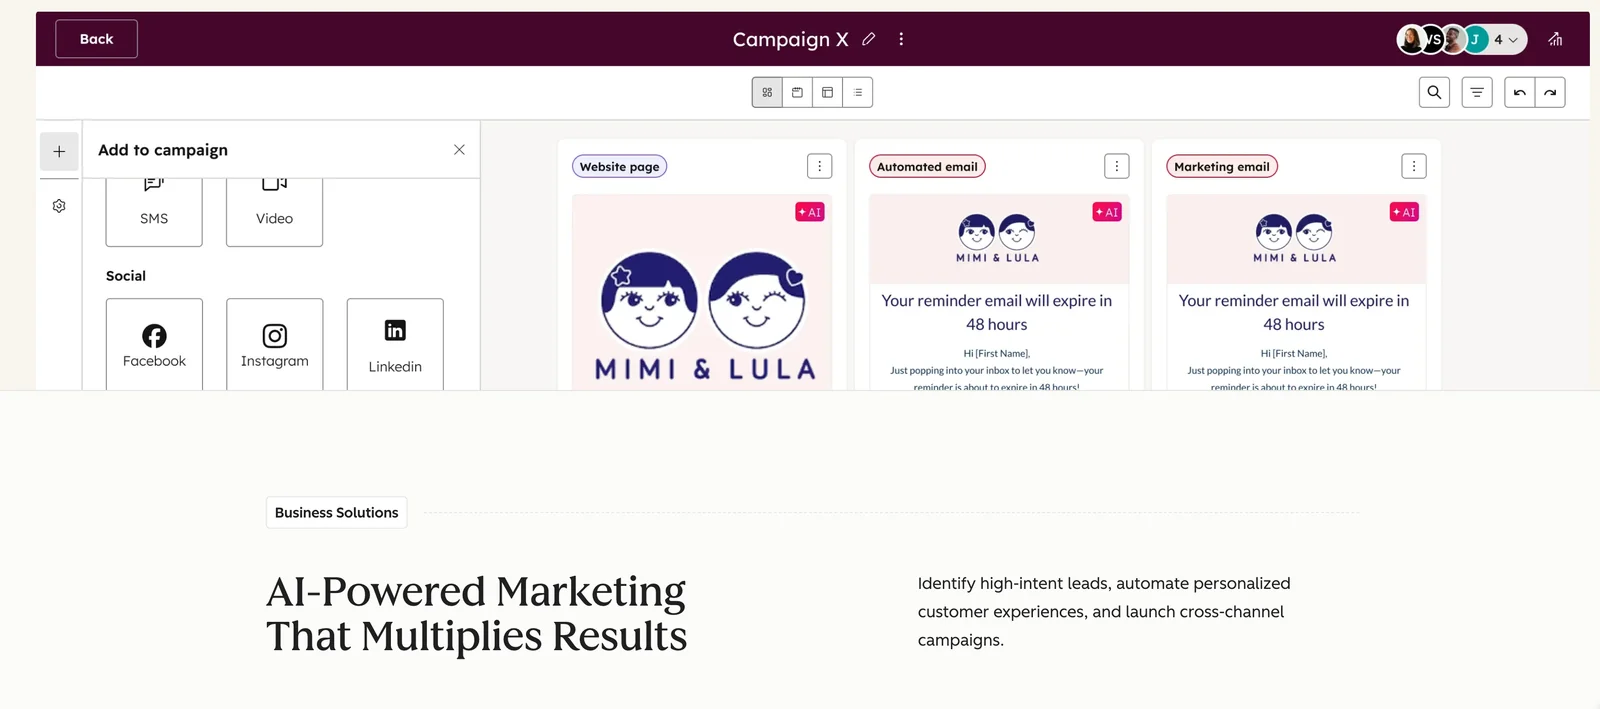Open the Marketing email card options menu

point(1413,166)
